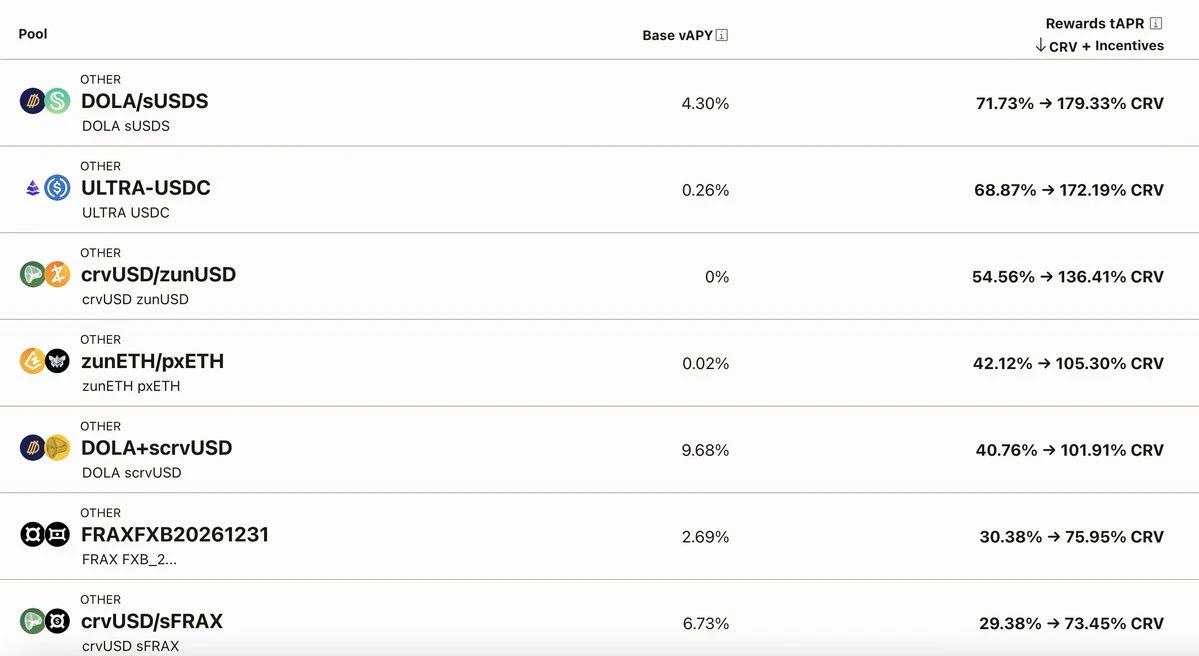
Task: Open the Base vAPY info tooltip
Action: click(721, 34)
